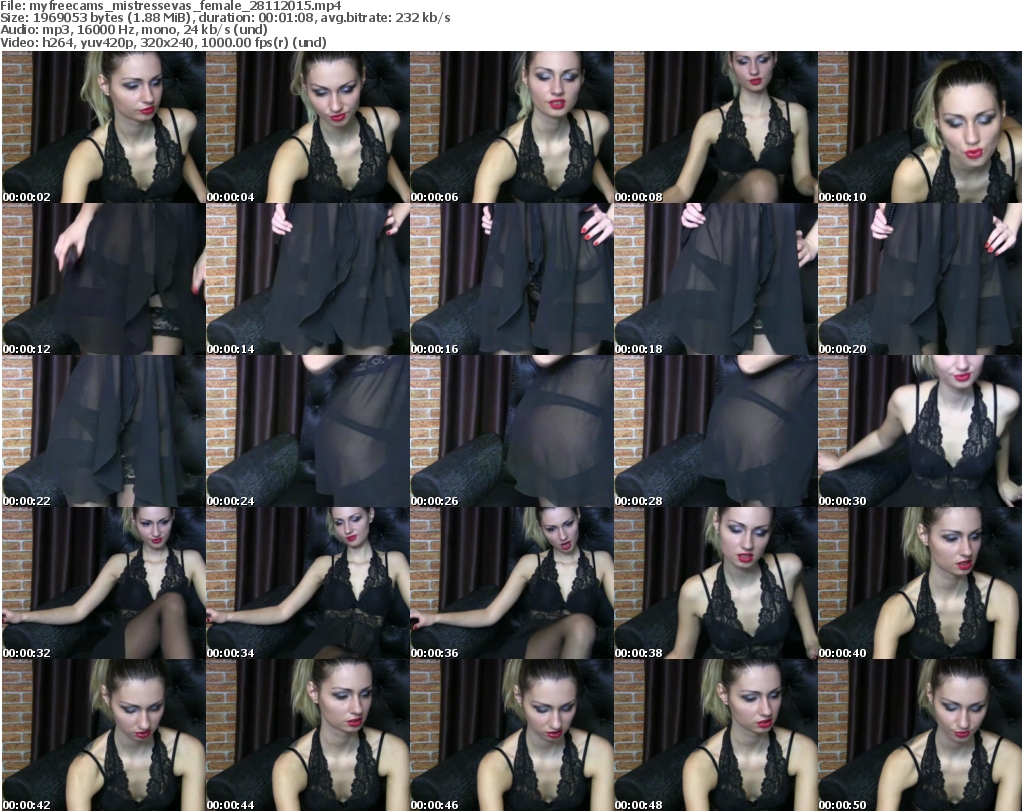Open the thumbnail stamped 00:00:04
Screen dimensions: 1024x811
tap(308, 127)
